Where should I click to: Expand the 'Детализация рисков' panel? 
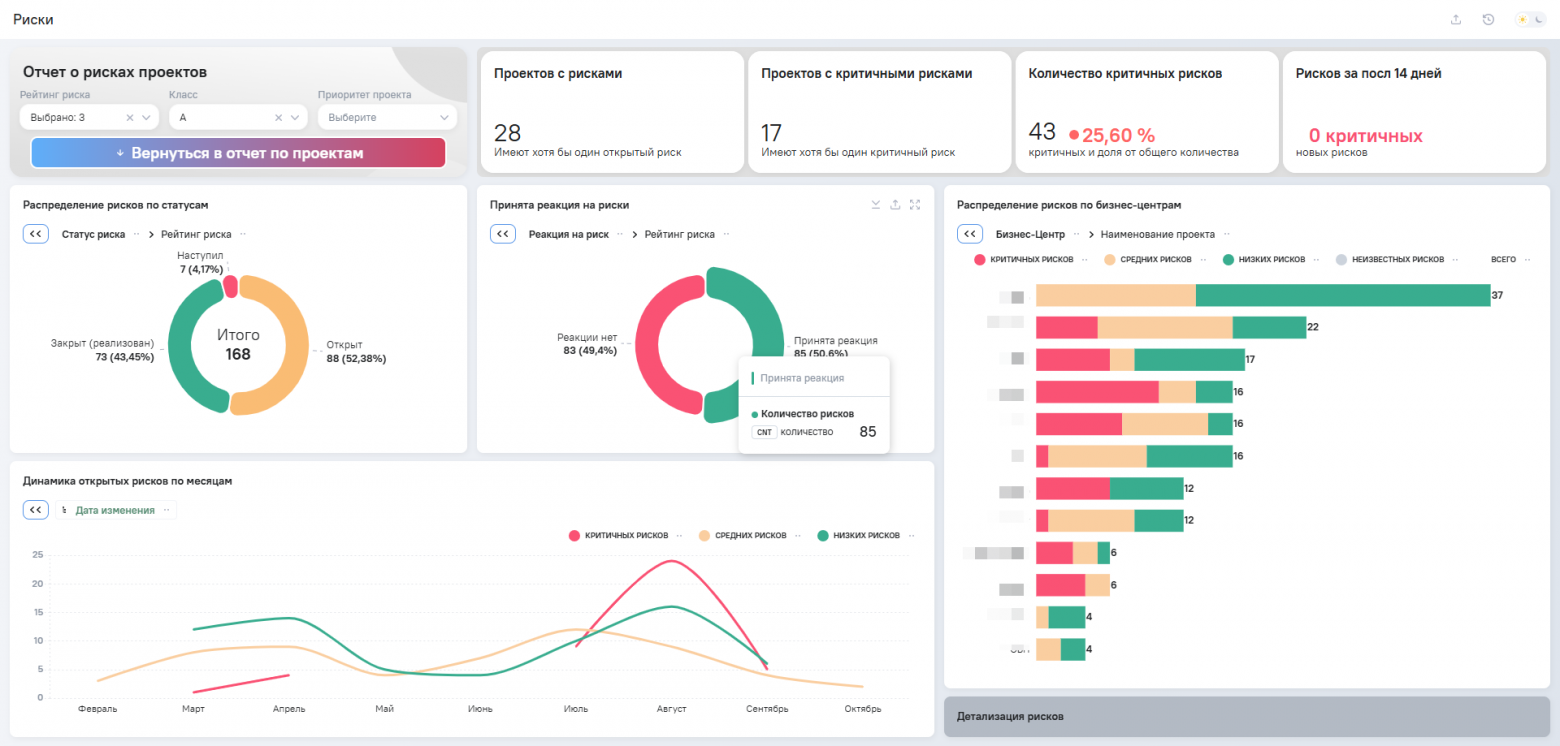(x=1247, y=717)
